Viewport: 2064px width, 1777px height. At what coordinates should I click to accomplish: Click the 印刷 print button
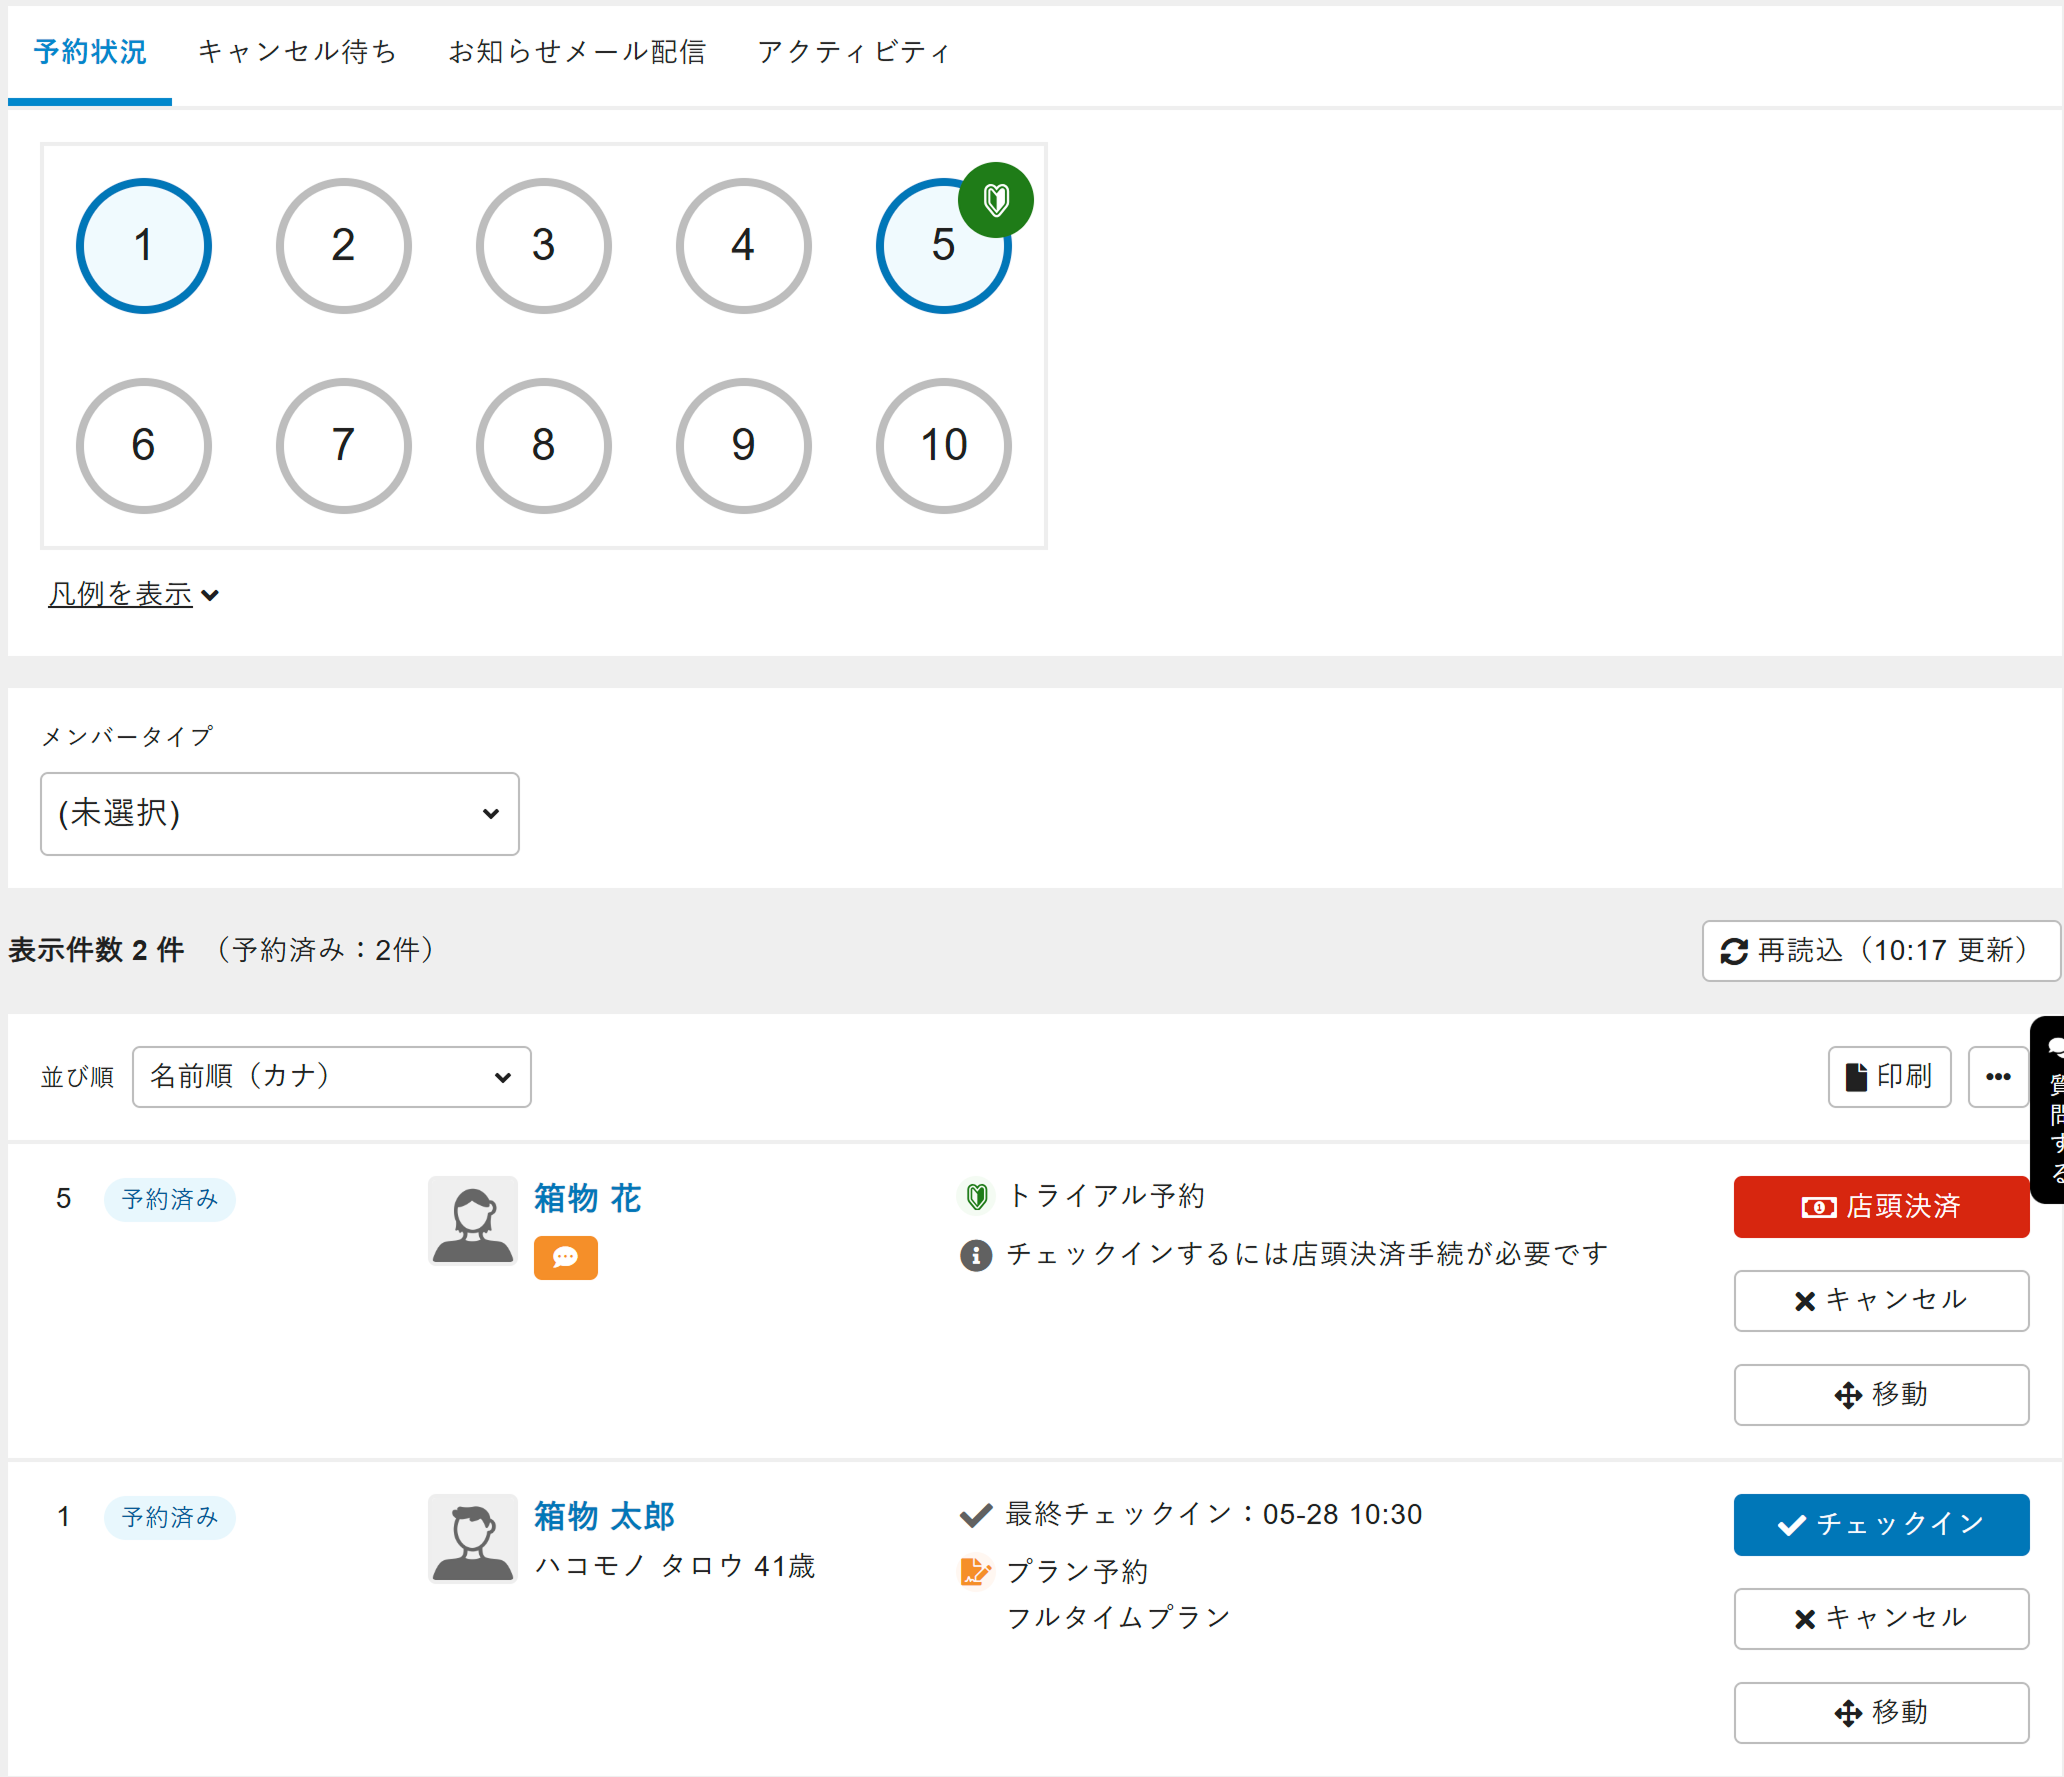click(1889, 1077)
